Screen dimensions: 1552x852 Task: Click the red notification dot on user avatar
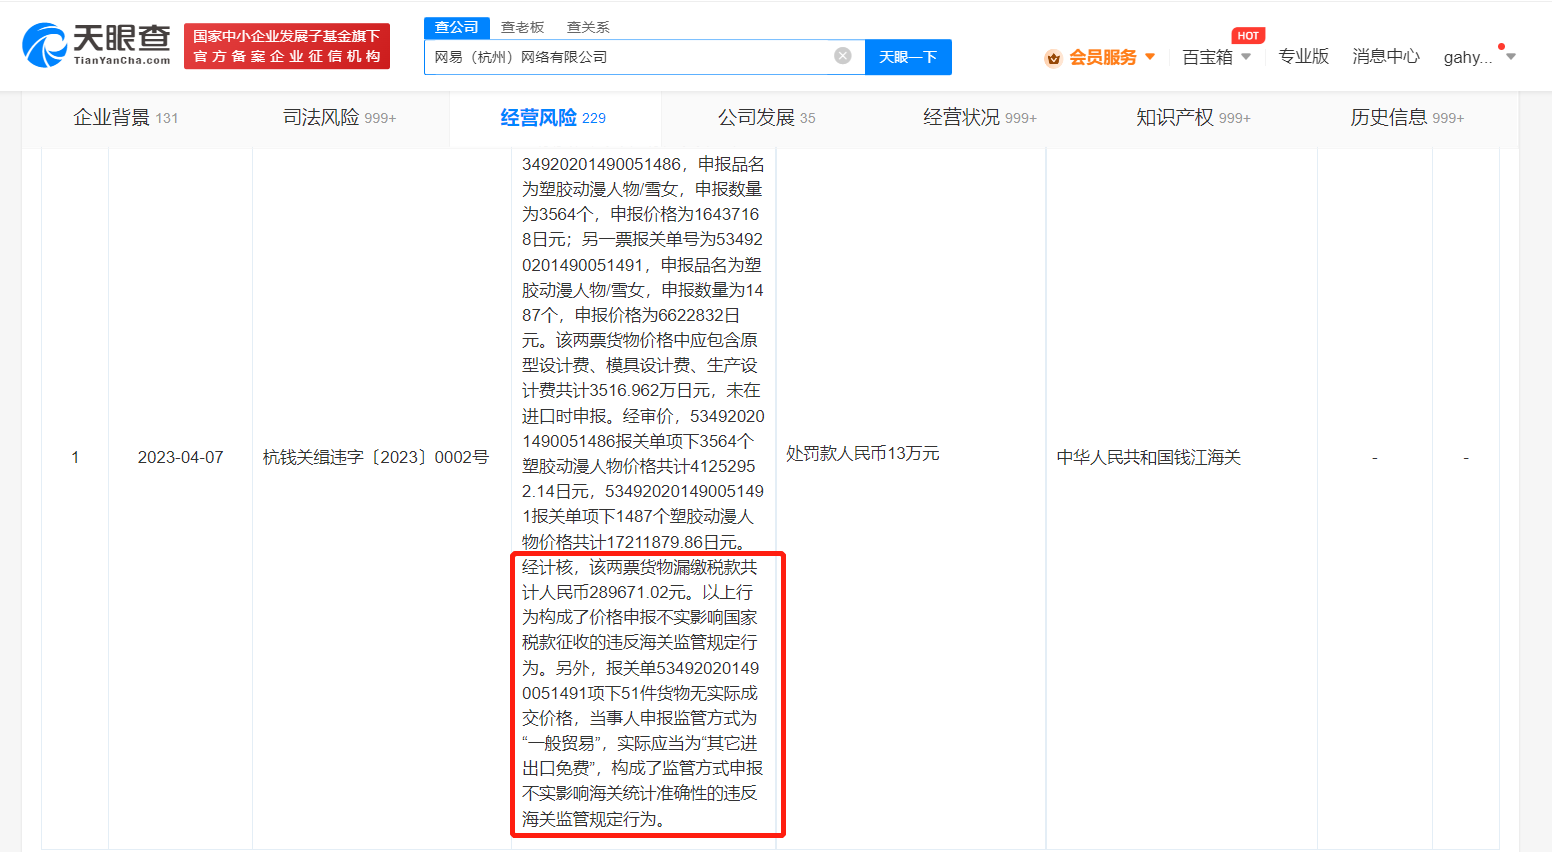[1500, 44]
